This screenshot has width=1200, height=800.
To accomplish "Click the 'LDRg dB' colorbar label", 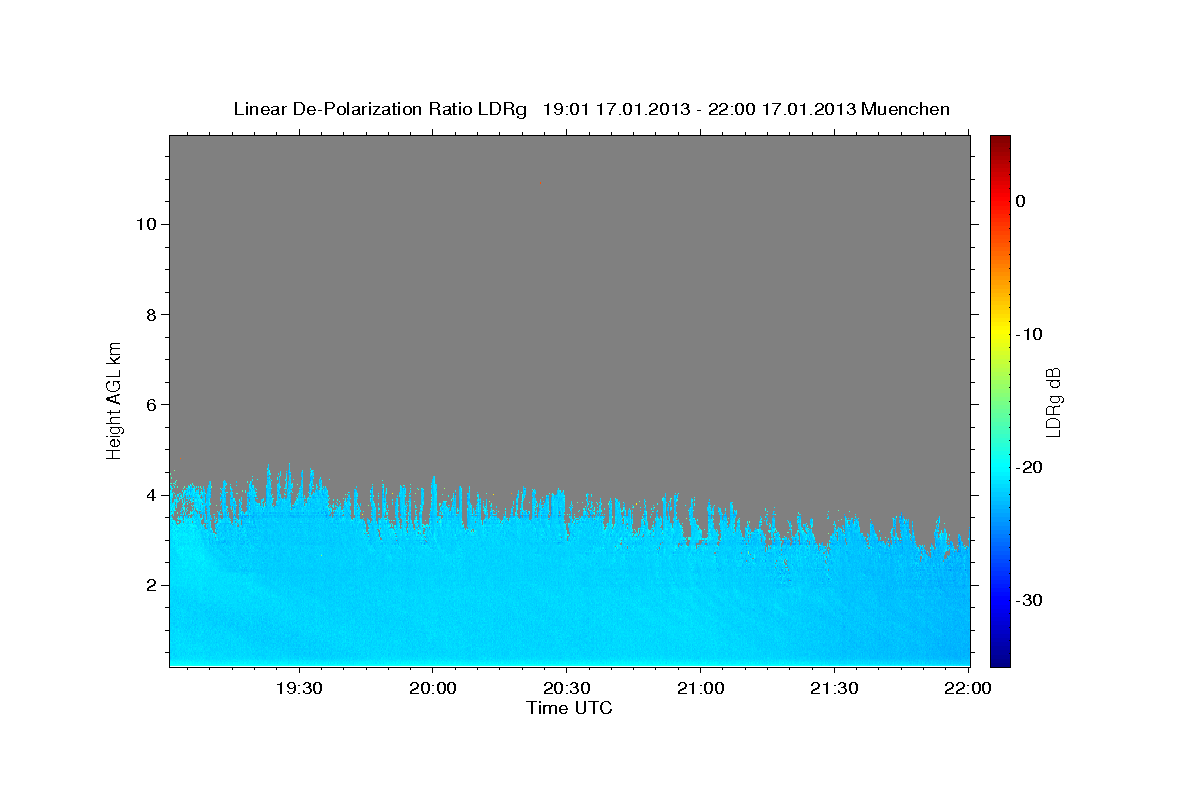I will (x=1053, y=401).
